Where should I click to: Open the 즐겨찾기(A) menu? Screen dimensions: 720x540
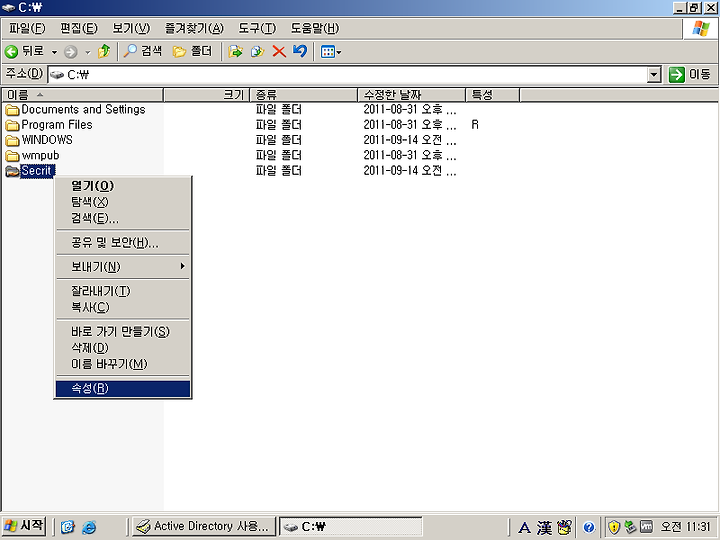[x=194, y=28]
